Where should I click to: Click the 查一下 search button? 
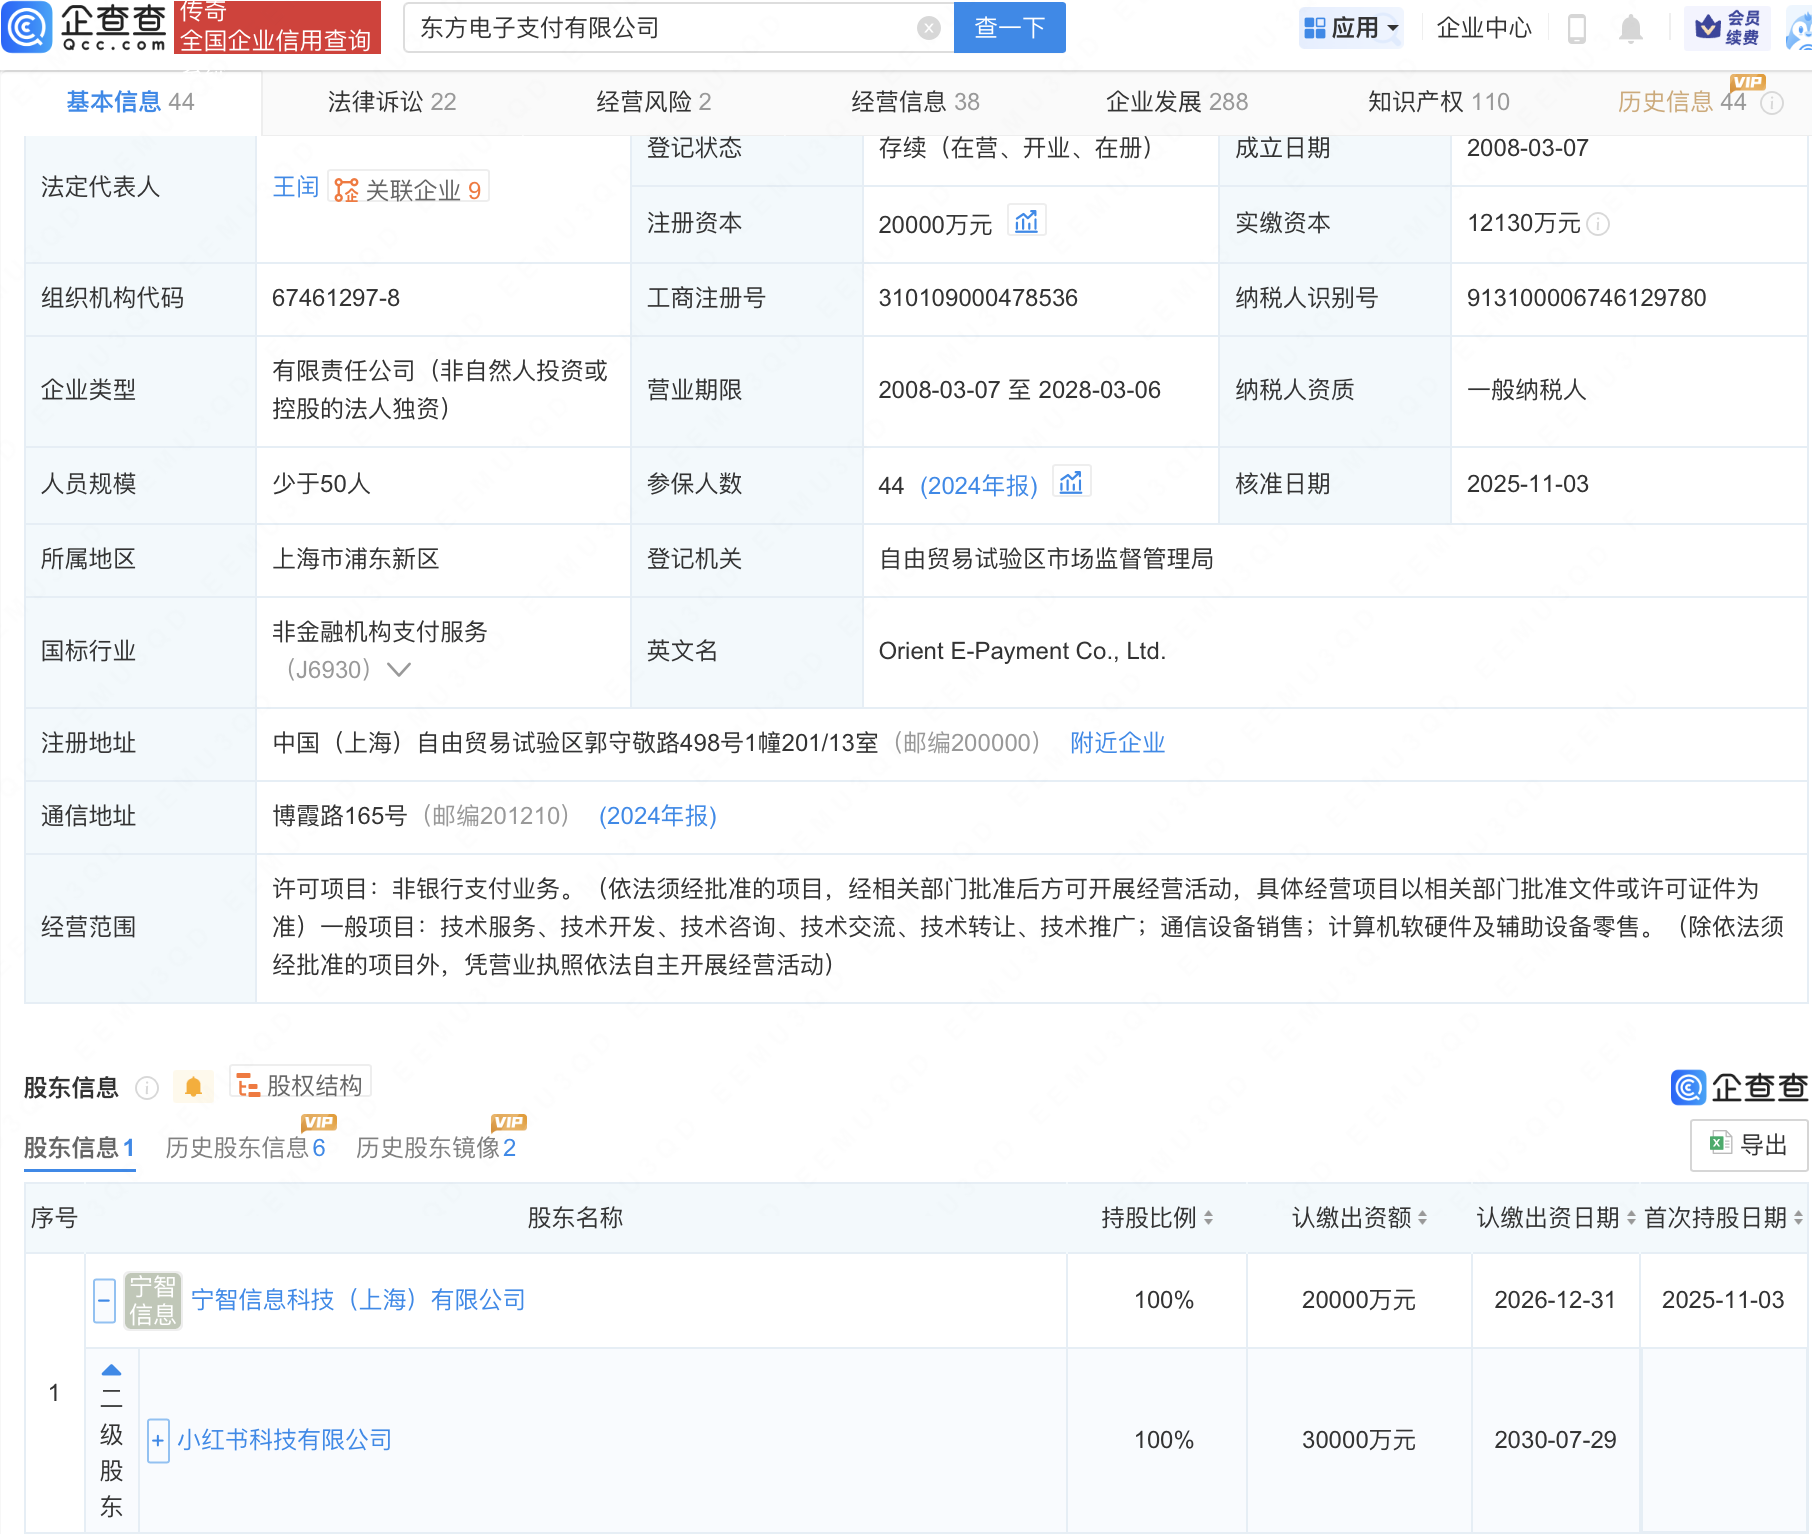[x=1008, y=27]
